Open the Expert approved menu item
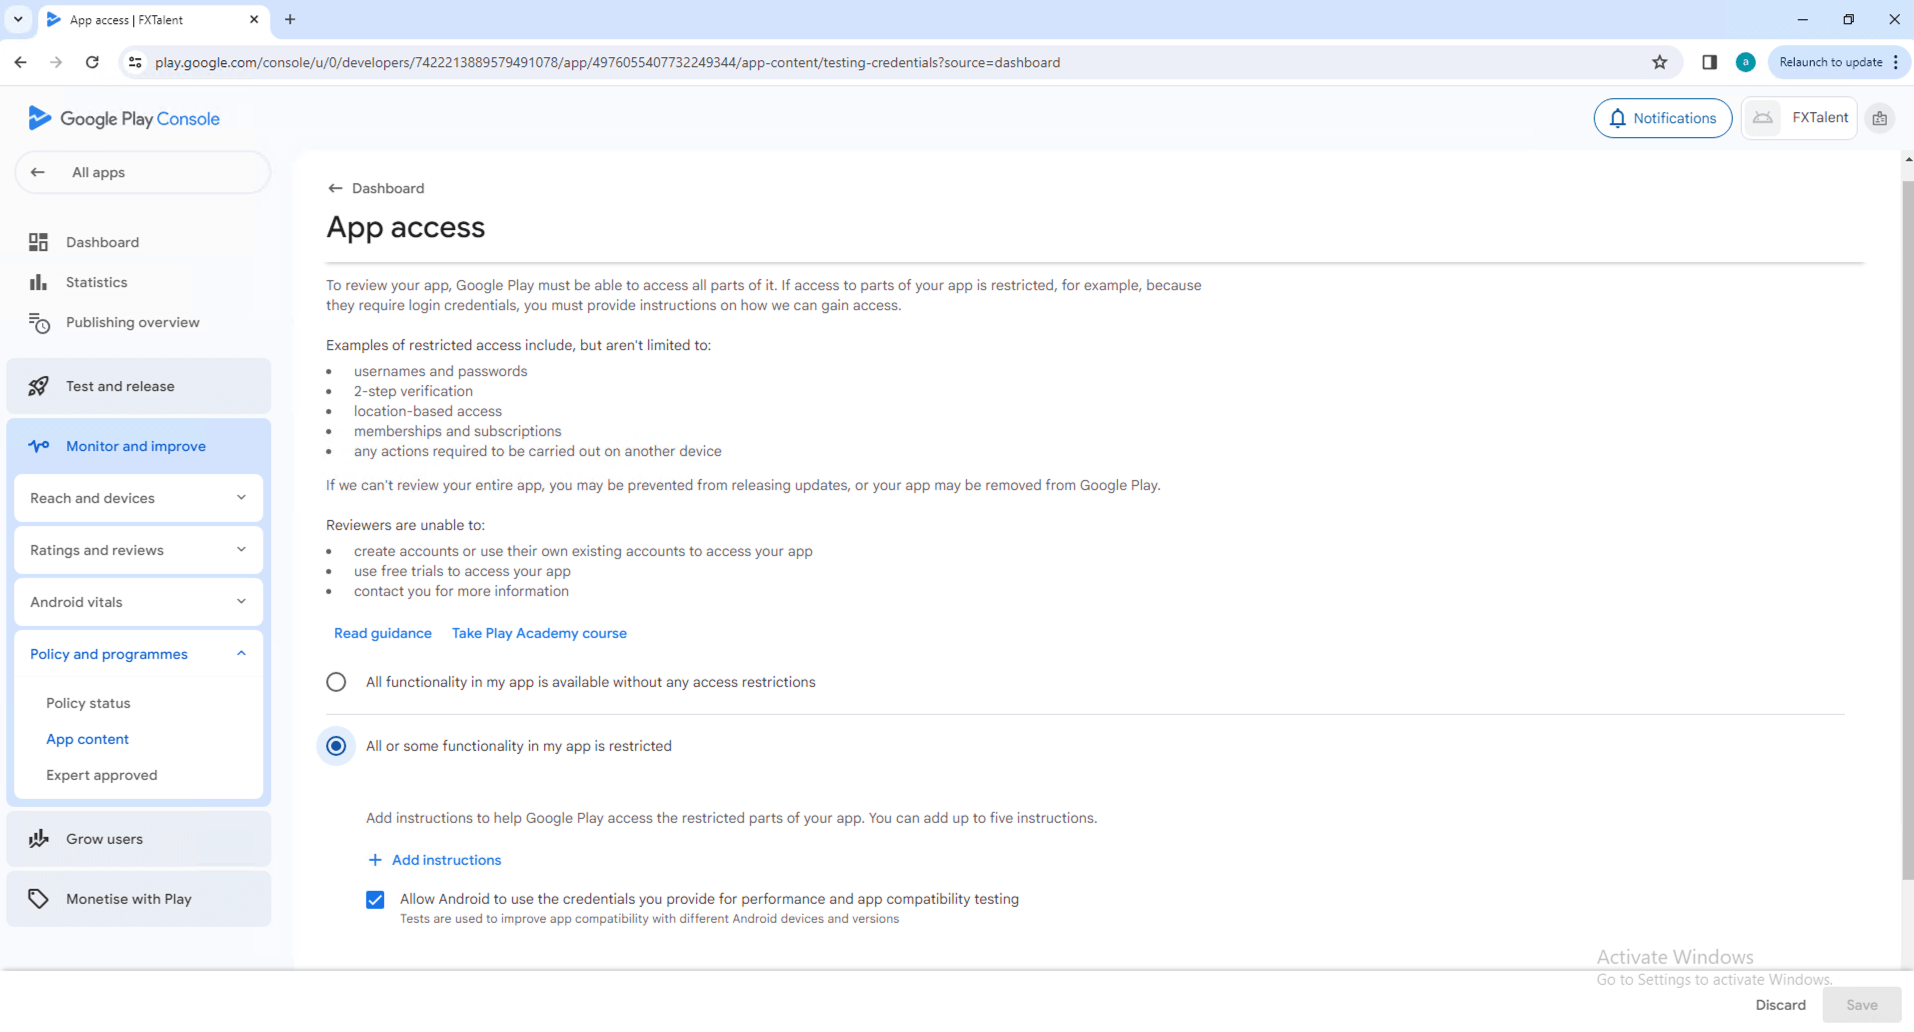 click(x=101, y=775)
